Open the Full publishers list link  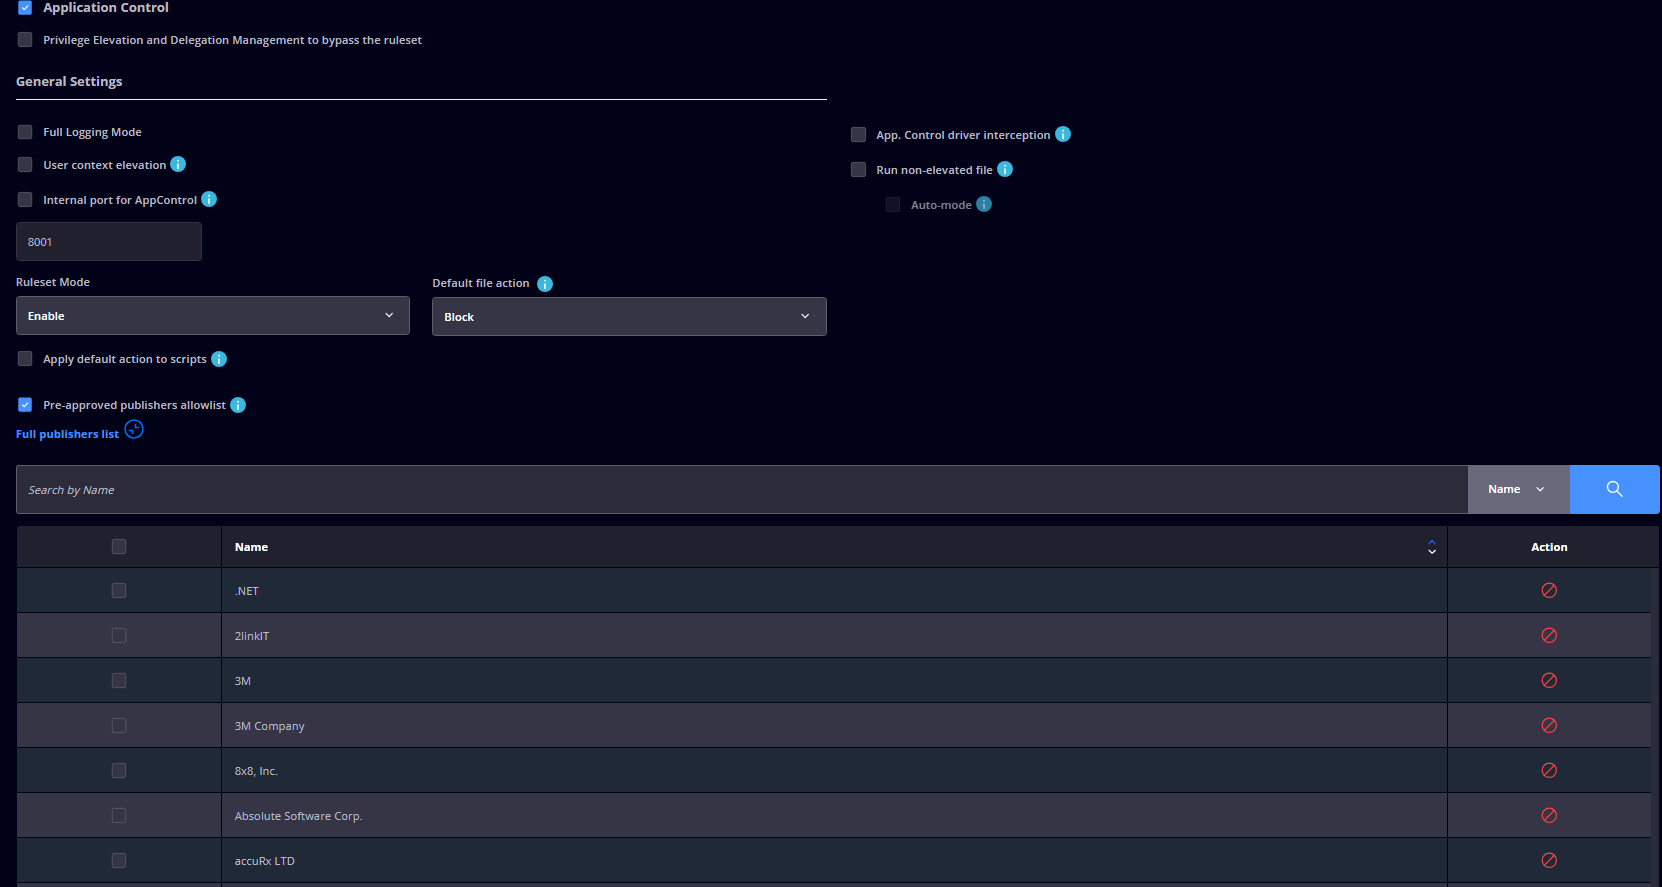[67, 434]
